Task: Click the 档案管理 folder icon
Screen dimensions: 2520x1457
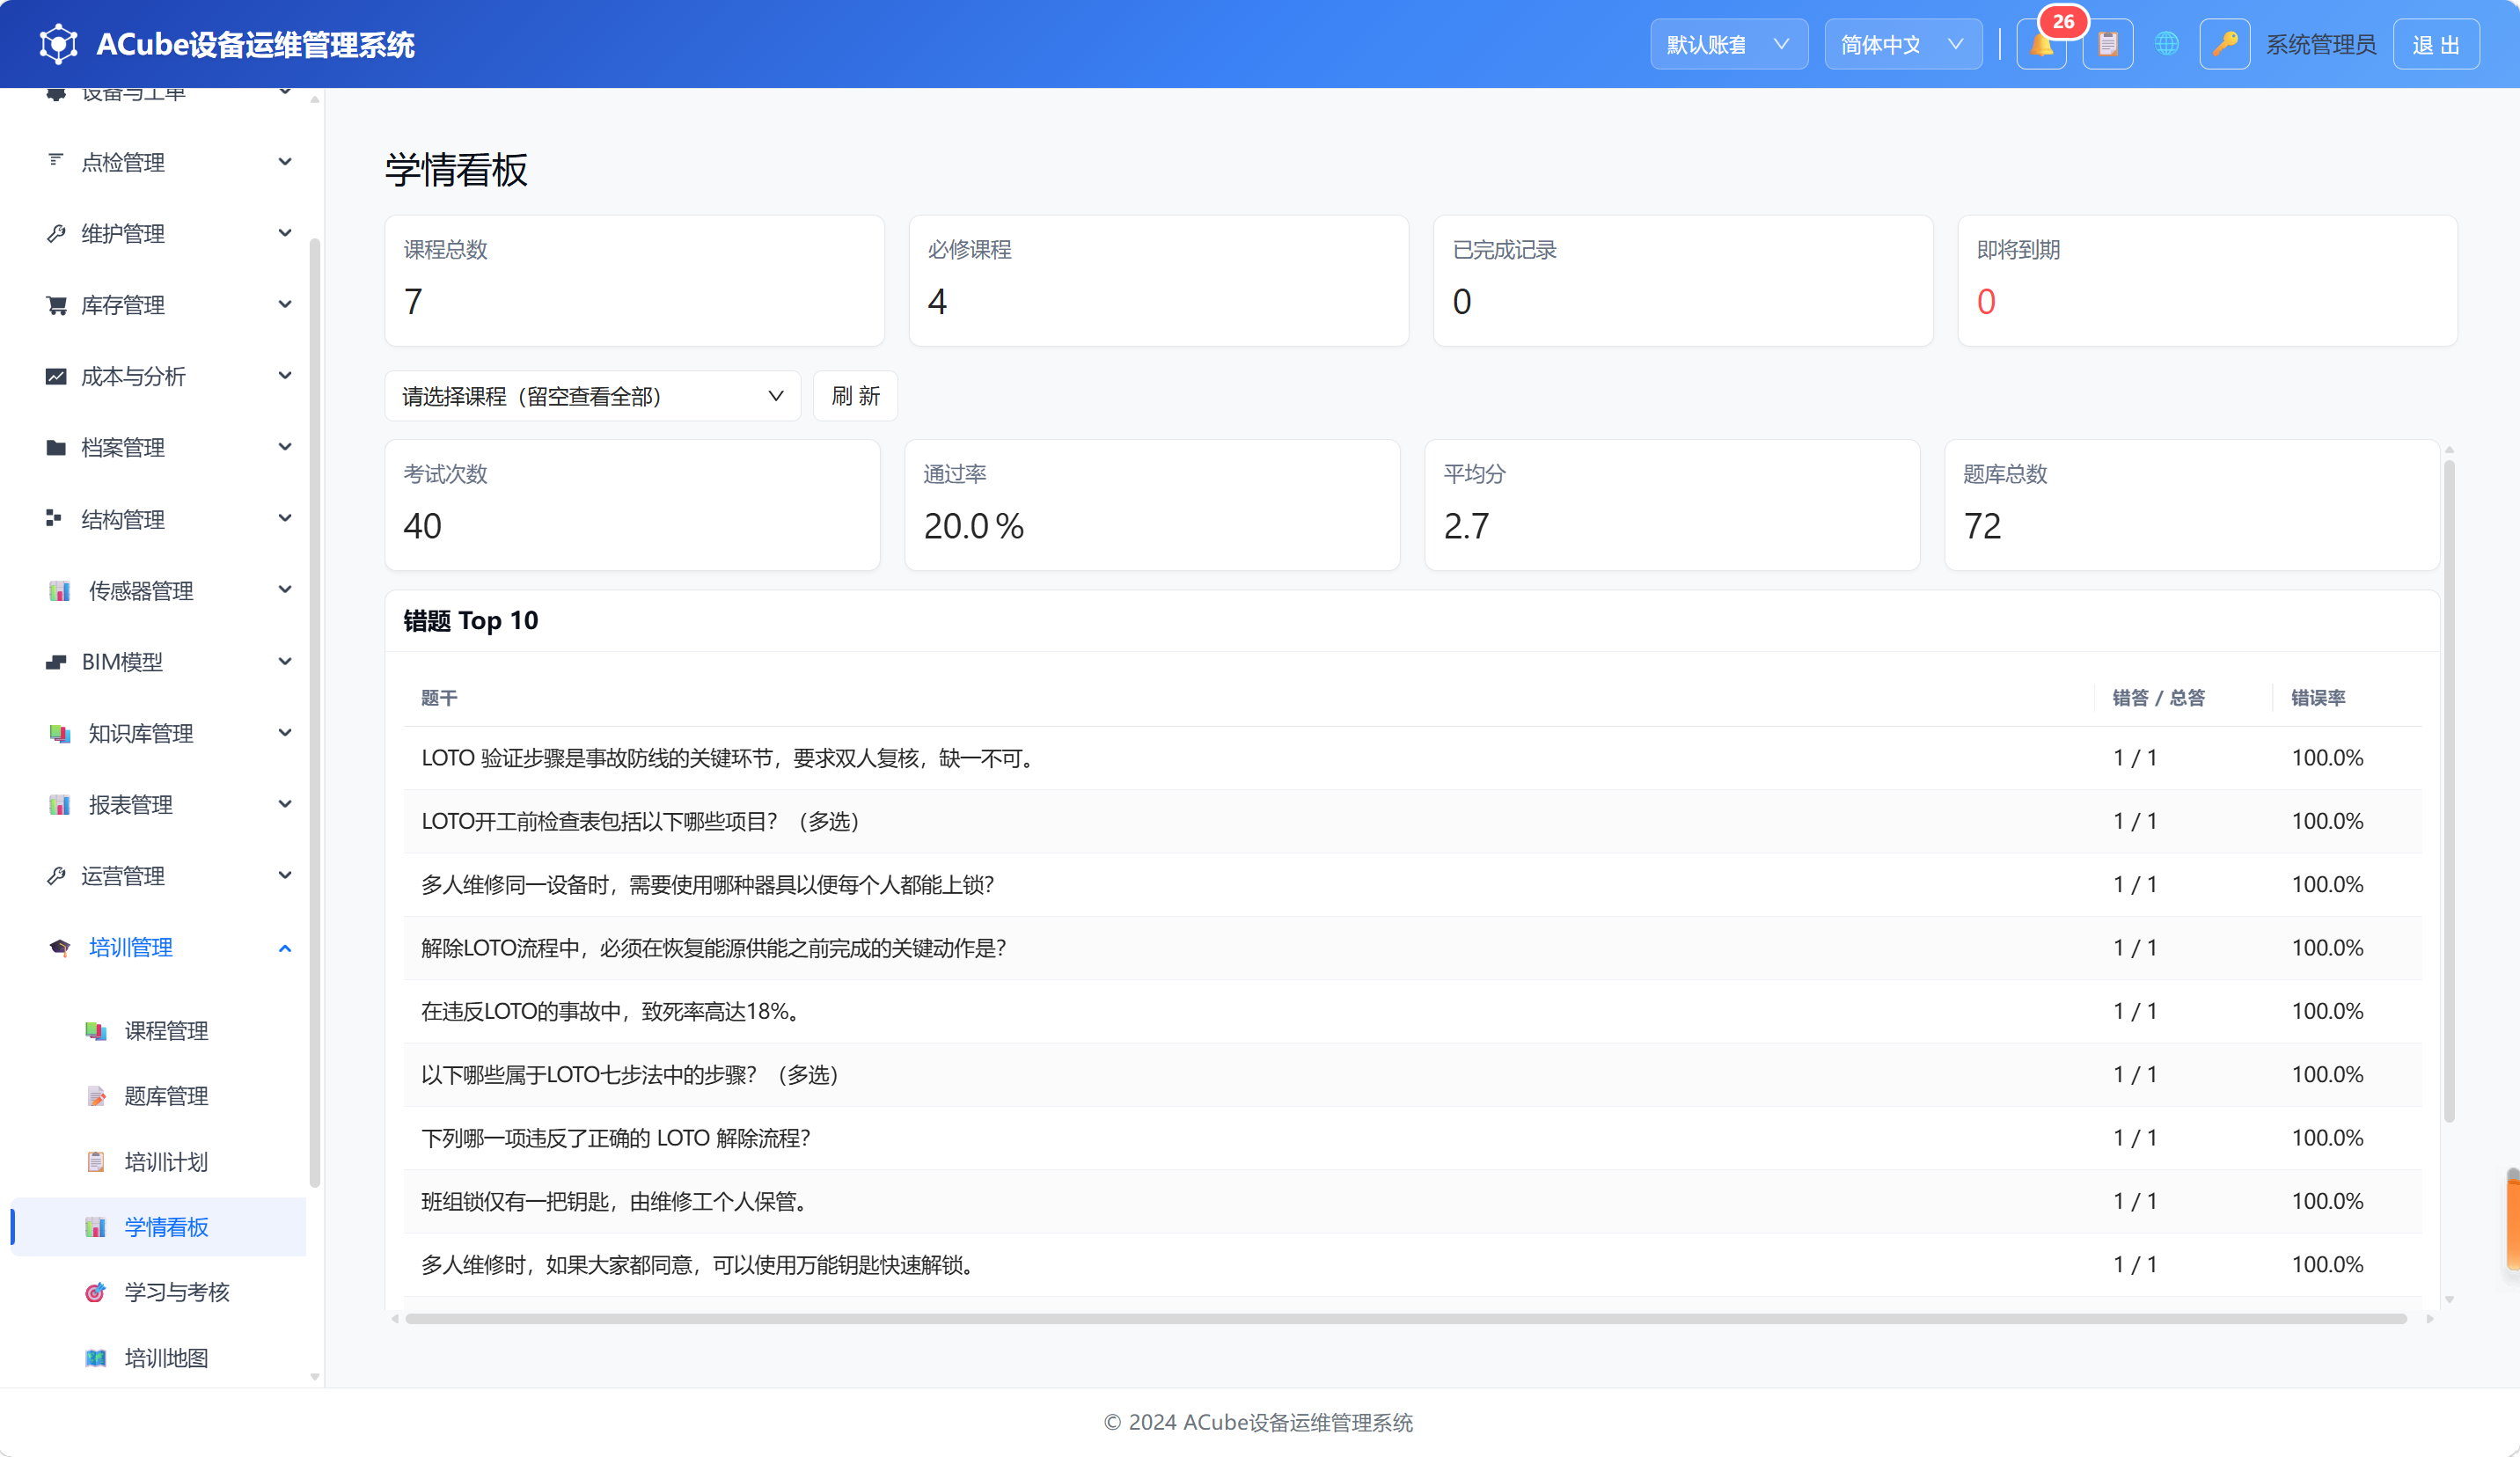Action: [x=56, y=447]
